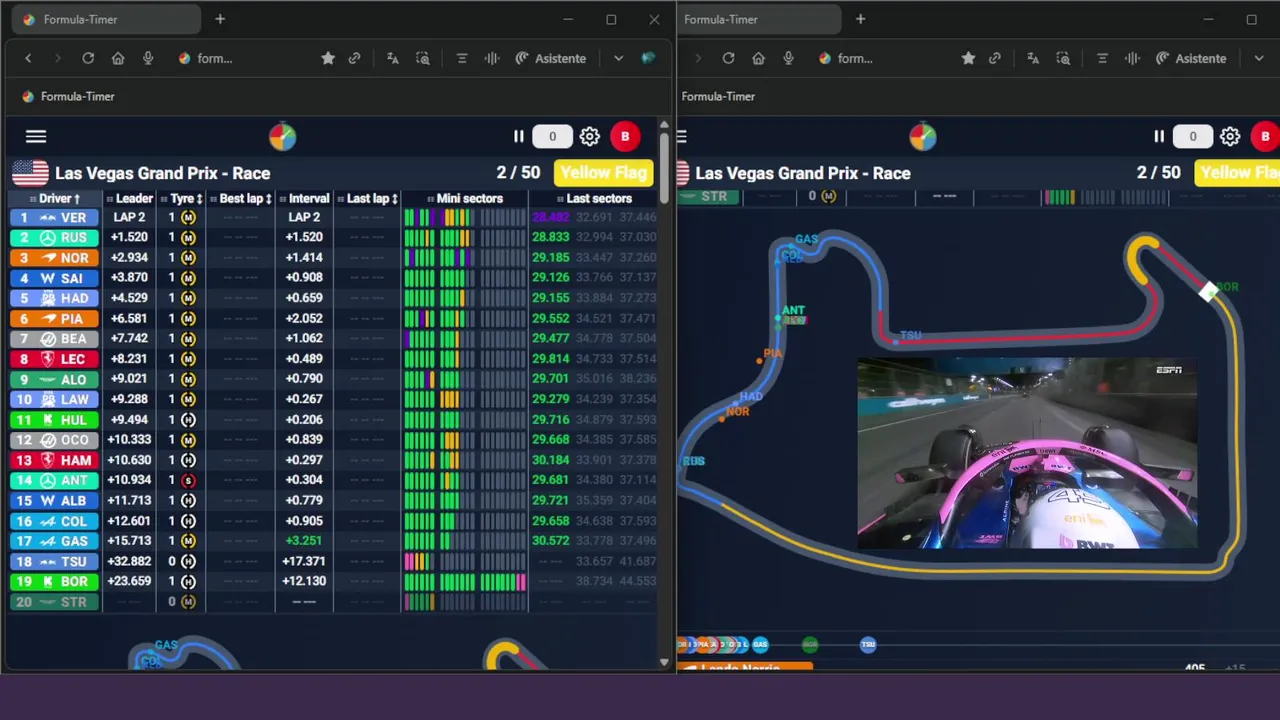Image resolution: width=1280 pixels, height=720 pixels.
Task: Pause the timing feed in the right window
Action: coord(1158,137)
